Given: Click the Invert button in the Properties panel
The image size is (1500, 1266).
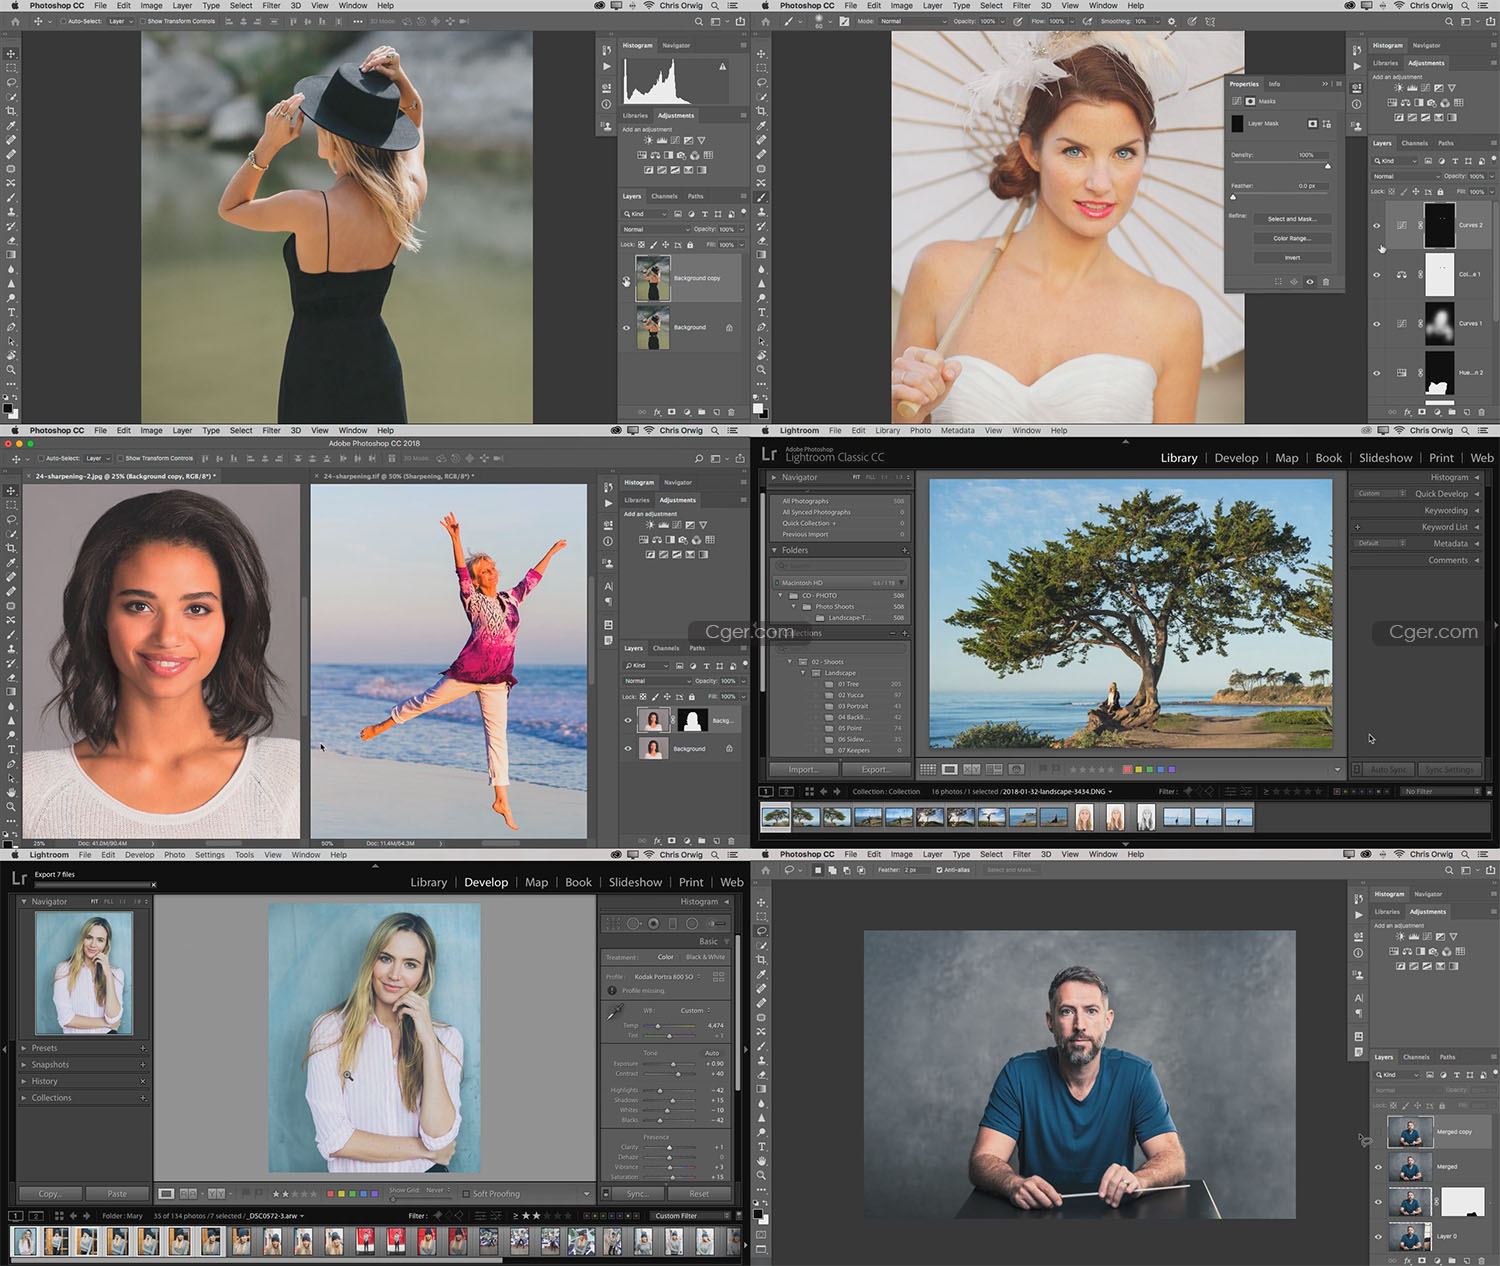Looking at the screenshot, I should coord(1292,257).
